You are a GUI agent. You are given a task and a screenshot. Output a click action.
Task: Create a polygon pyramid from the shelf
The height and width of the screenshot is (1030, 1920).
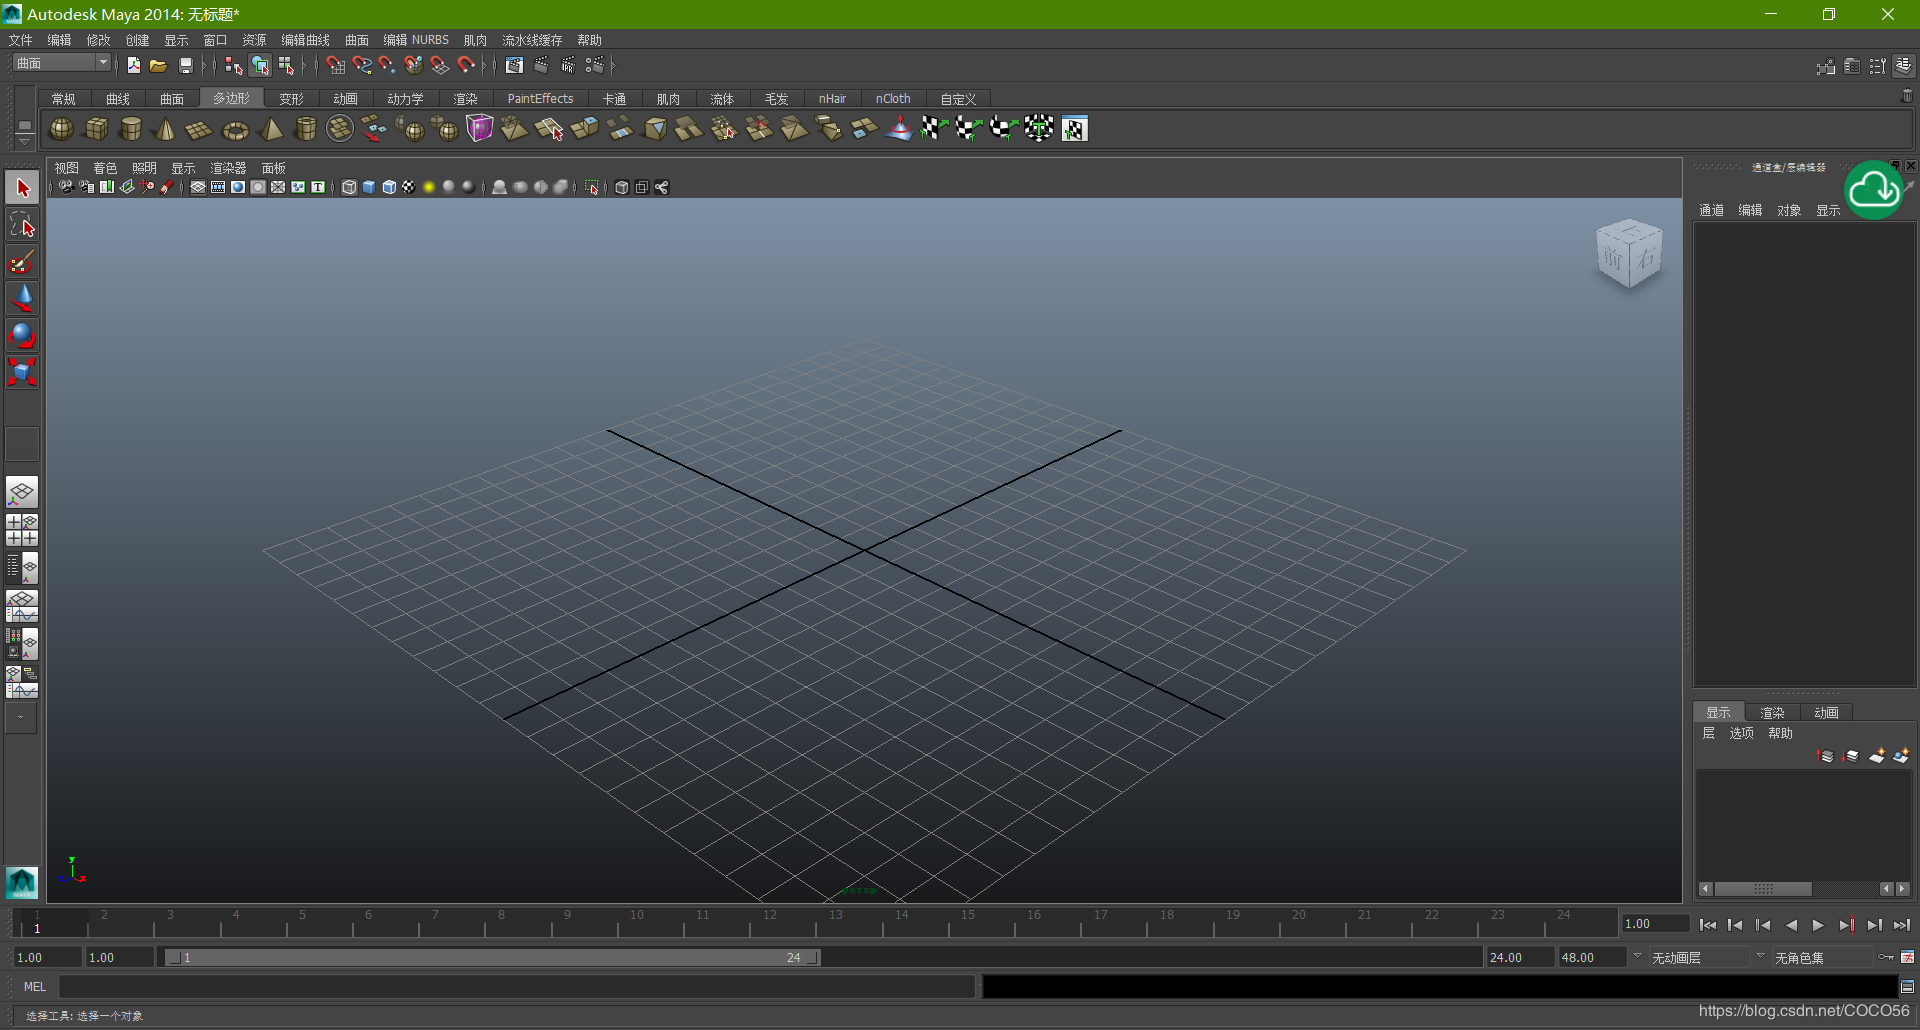(271, 129)
